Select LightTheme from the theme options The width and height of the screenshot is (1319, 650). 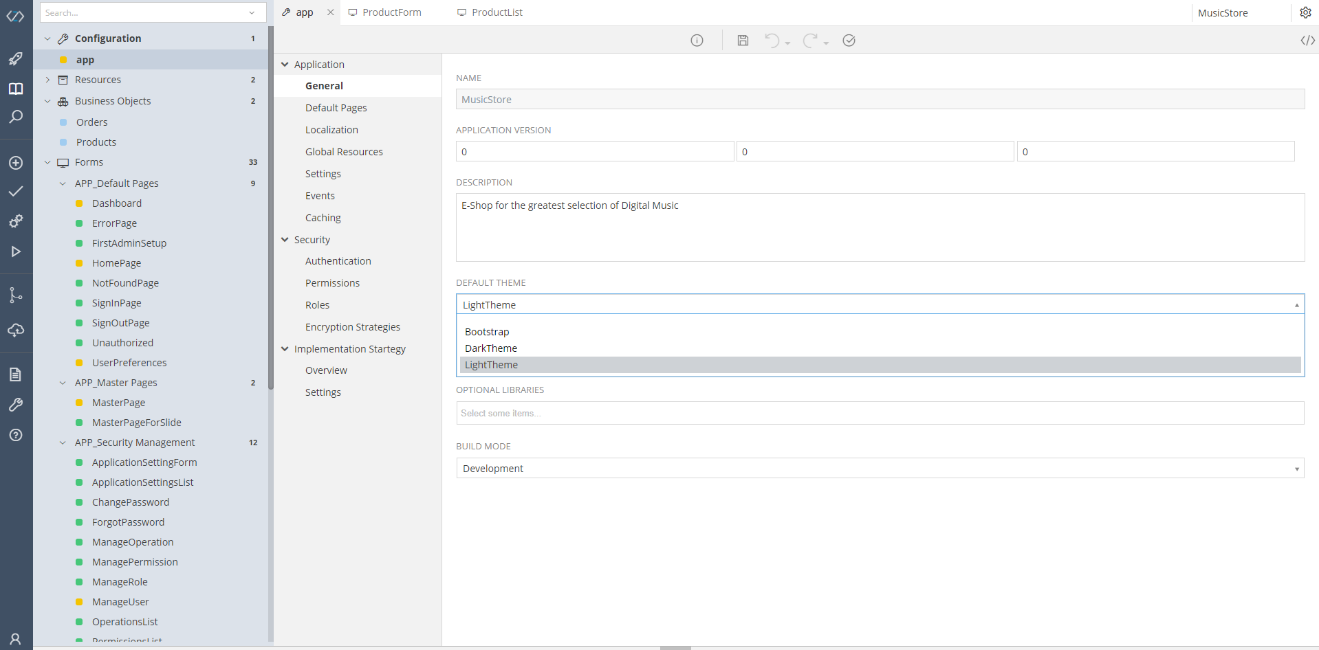tap(880, 364)
